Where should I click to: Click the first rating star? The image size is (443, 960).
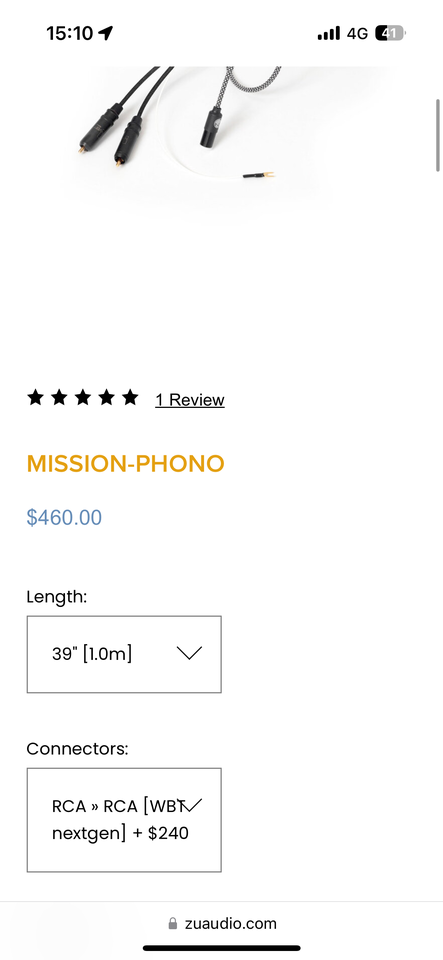point(35,398)
